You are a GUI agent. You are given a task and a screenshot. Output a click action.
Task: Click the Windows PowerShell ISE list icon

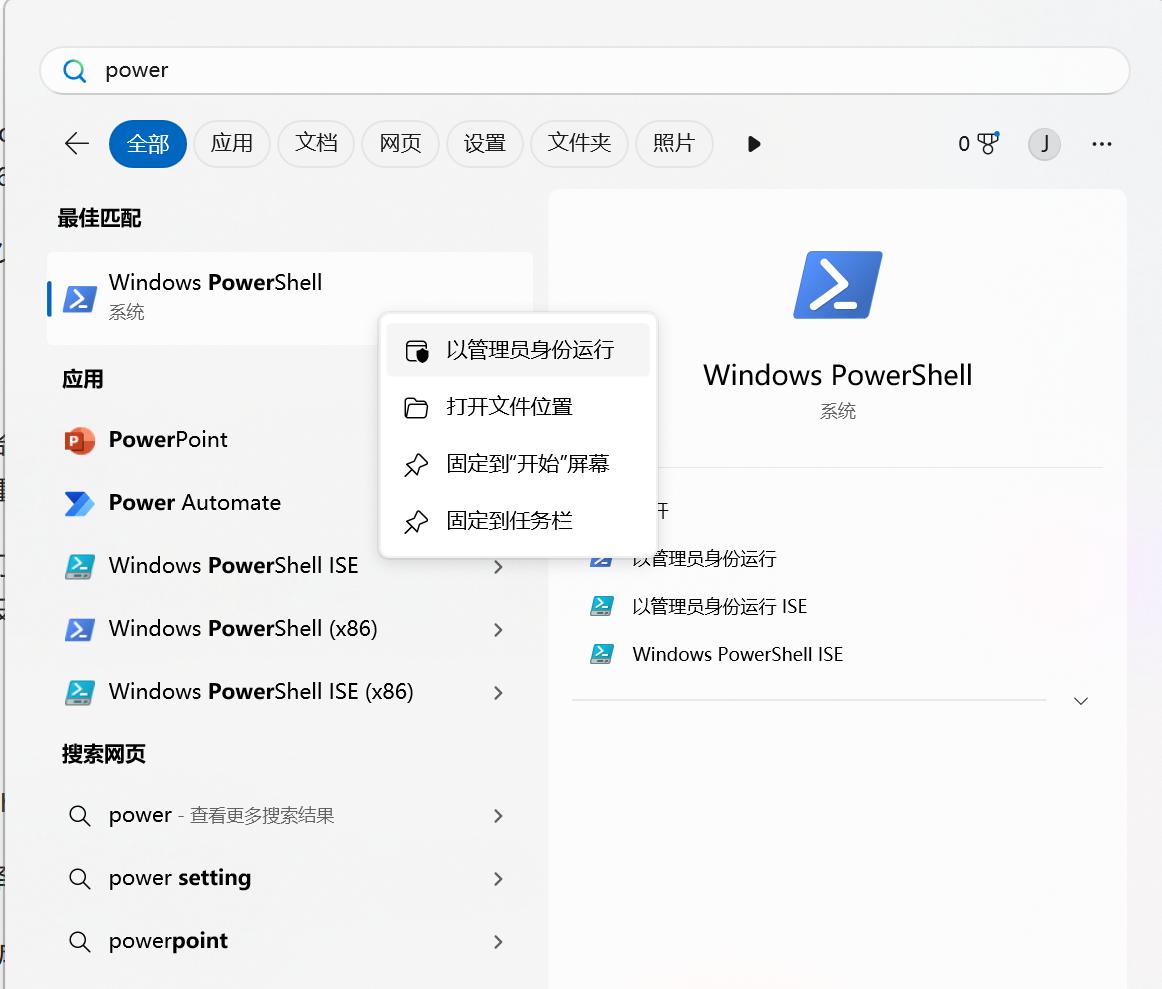pos(79,567)
